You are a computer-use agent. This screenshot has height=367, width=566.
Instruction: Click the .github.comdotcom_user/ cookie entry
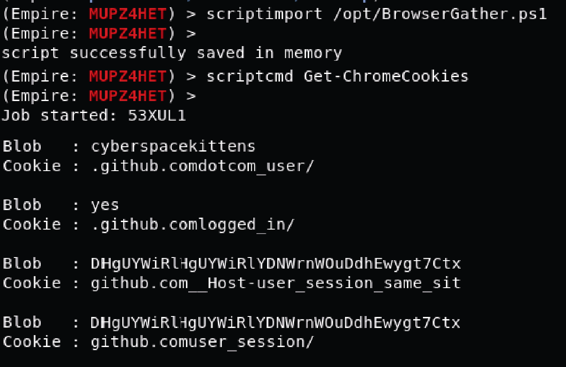(203, 166)
